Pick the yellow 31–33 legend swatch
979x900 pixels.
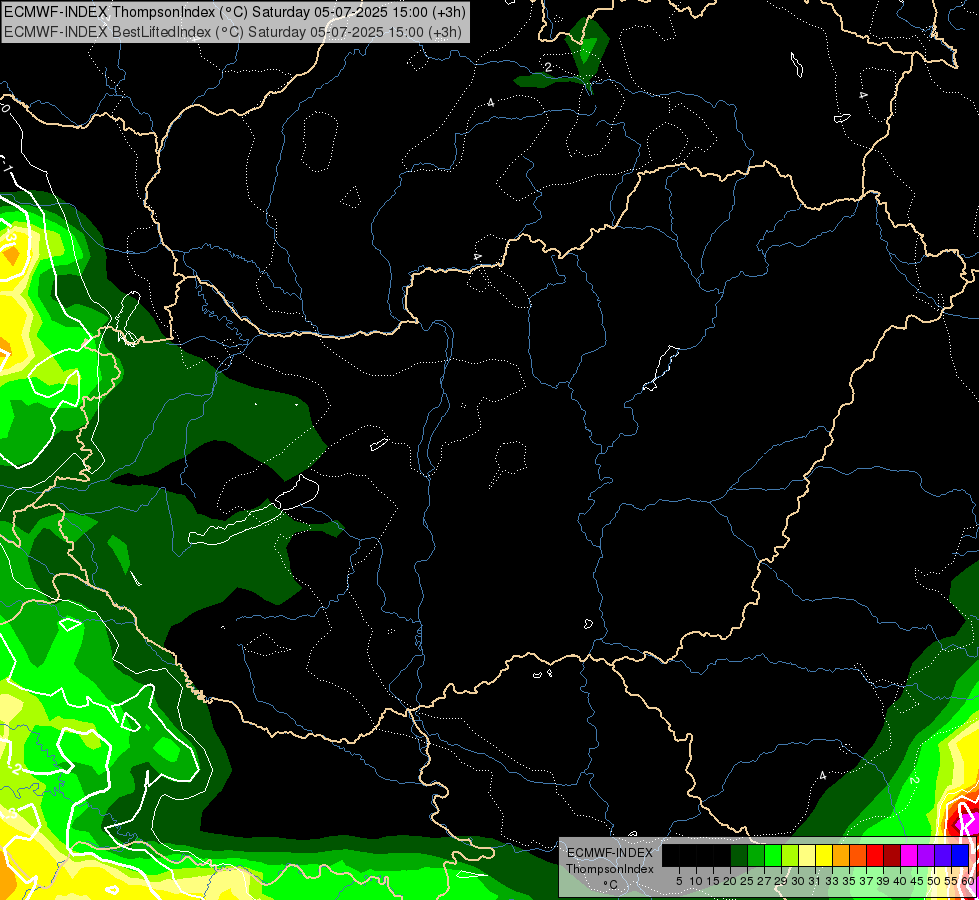click(x=824, y=855)
